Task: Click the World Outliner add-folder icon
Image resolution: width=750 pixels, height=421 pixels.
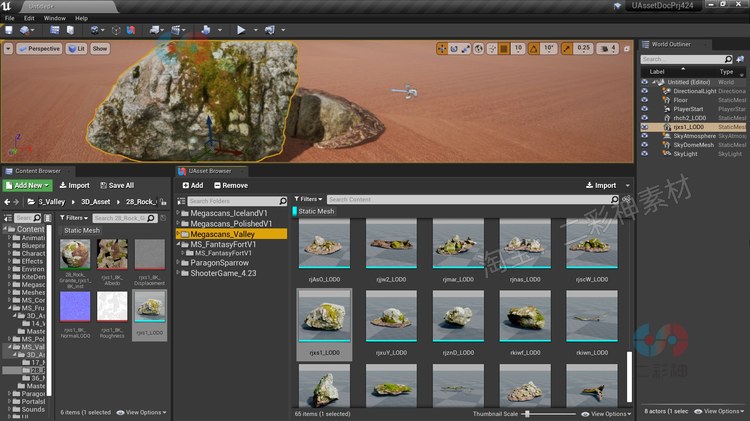Action: [x=739, y=59]
